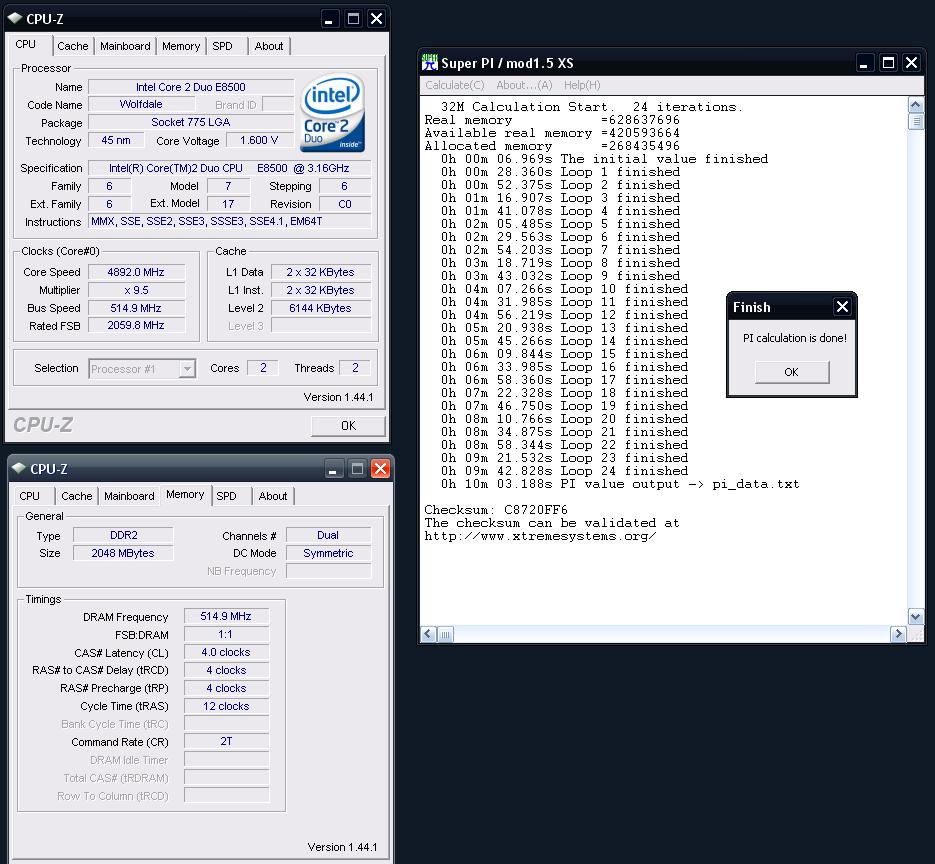The width and height of the screenshot is (935, 864).
Task: Open Cache tab in bottom CPU-Z window
Action: coord(77,496)
